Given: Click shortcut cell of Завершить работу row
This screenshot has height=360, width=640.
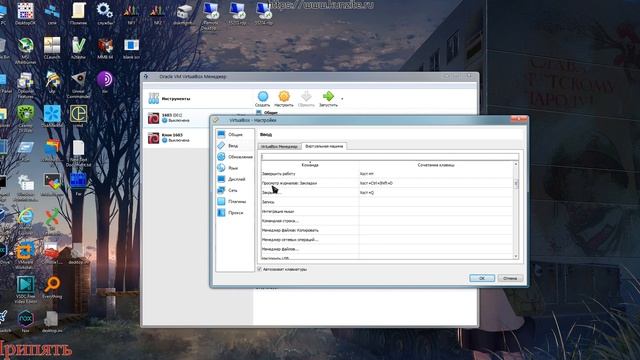Looking at the screenshot, I should point(436,174).
